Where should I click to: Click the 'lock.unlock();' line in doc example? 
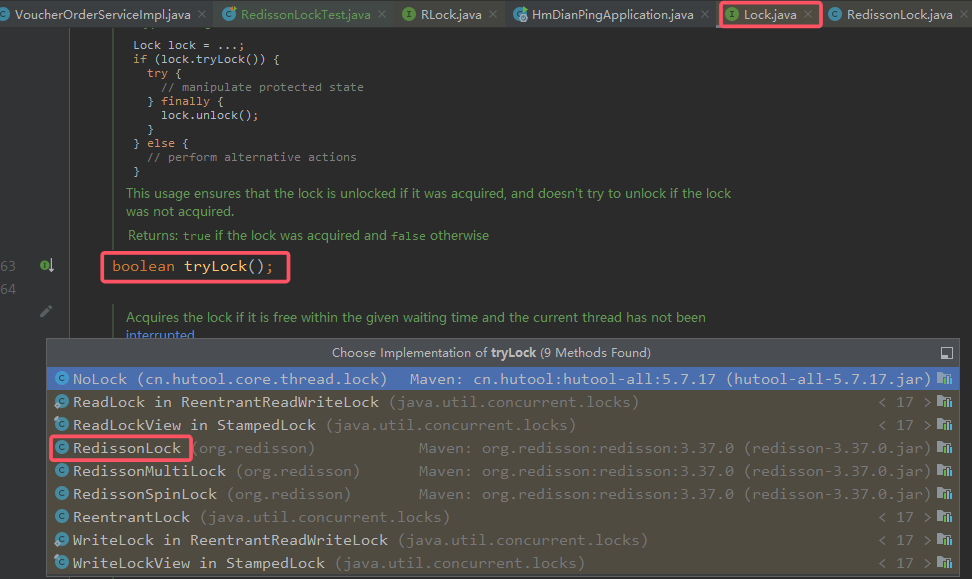coord(210,115)
